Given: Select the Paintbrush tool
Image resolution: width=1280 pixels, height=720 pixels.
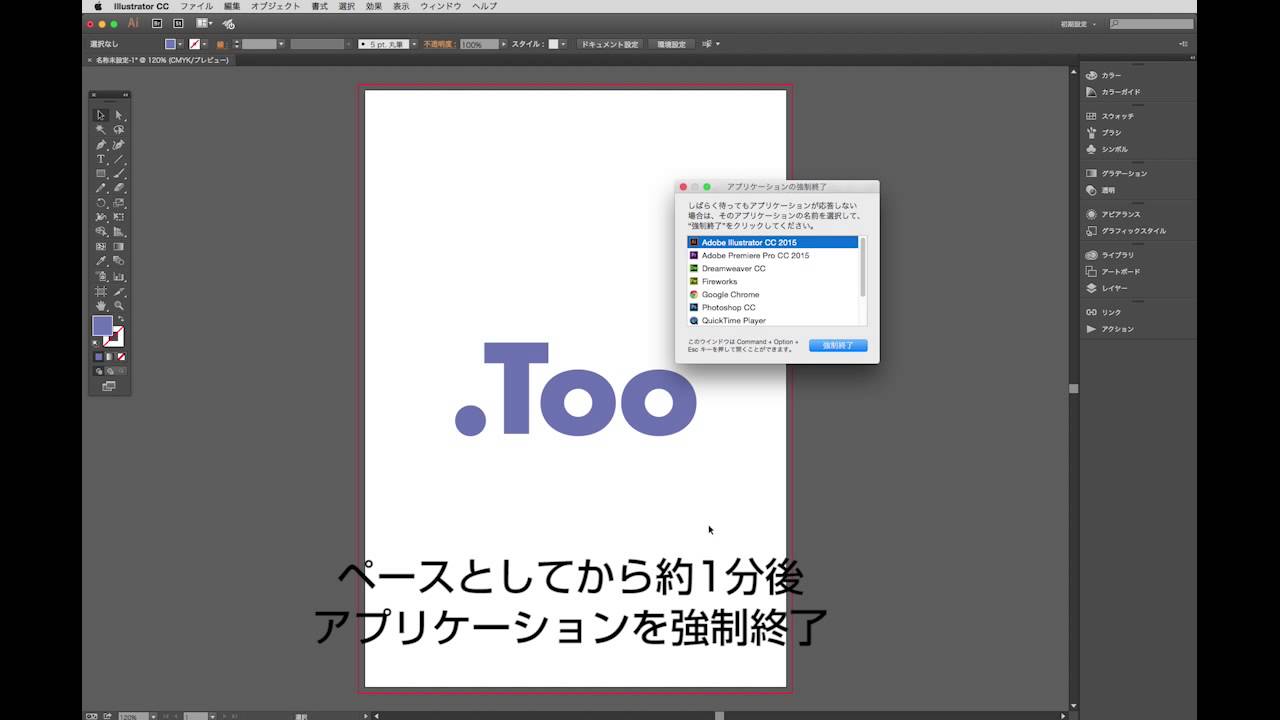Looking at the screenshot, I should pos(118,173).
